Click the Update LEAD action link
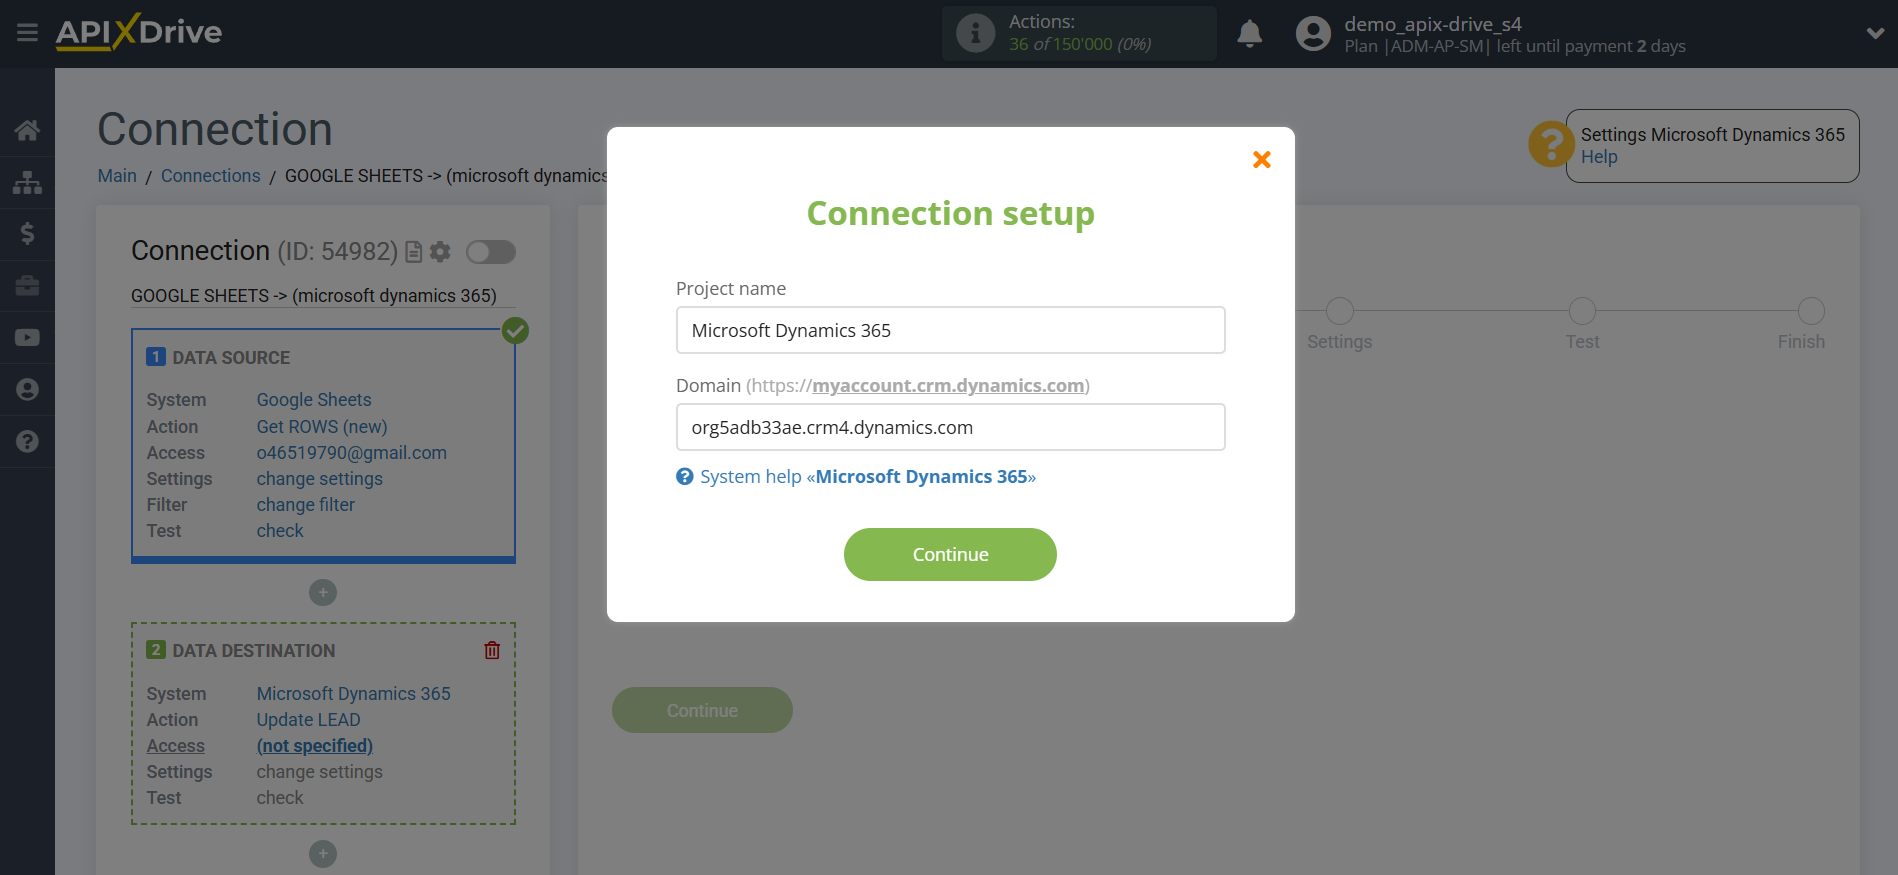1898x875 pixels. [308, 720]
